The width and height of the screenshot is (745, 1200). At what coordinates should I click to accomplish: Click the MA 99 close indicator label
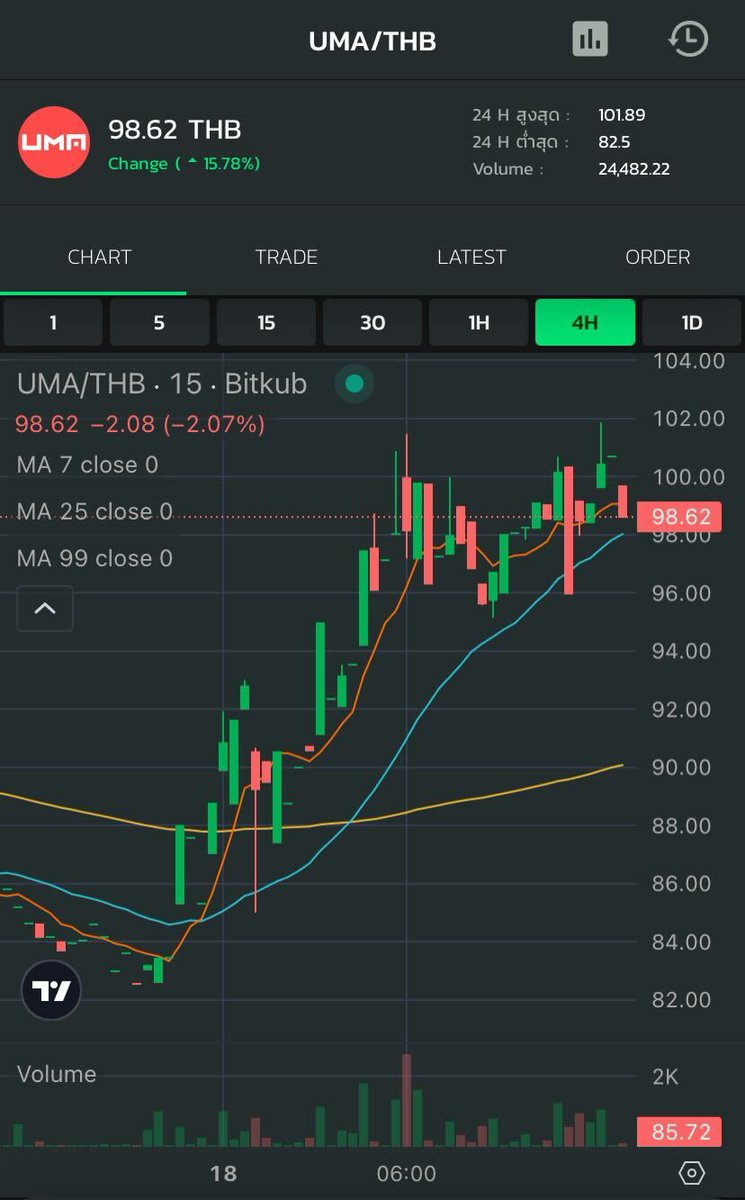click(x=95, y=558)
